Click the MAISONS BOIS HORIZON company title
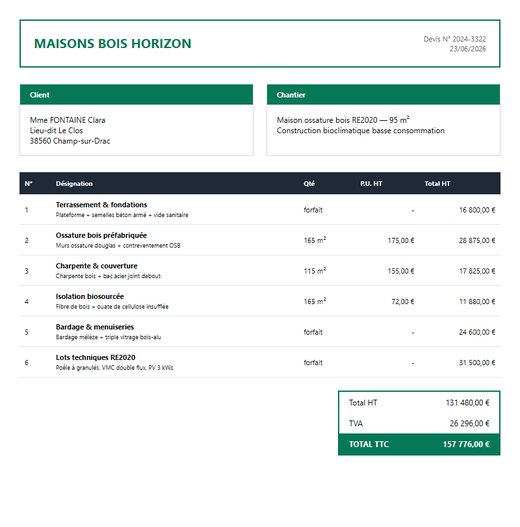The image size is (520, 527). tap(113, 44)
